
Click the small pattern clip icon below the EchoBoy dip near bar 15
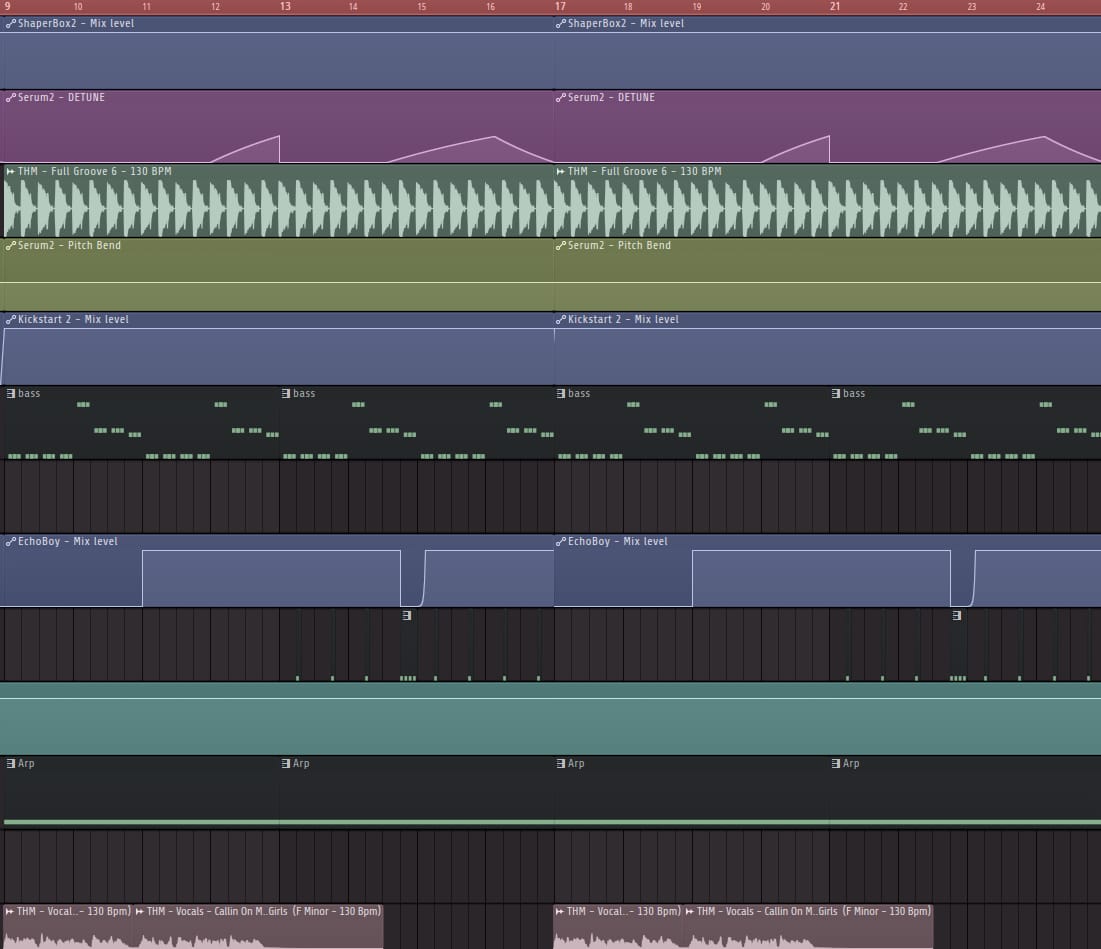click(407, 616)
